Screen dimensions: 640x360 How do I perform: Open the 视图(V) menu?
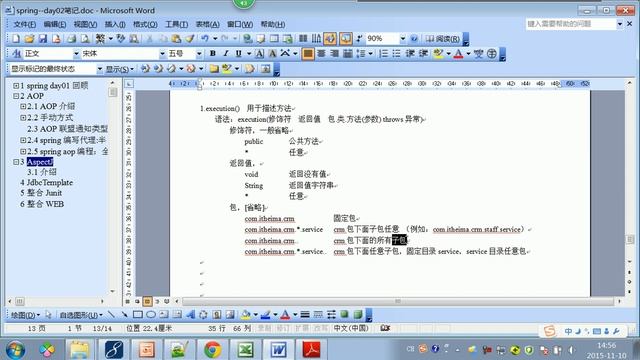coord(85,24)
